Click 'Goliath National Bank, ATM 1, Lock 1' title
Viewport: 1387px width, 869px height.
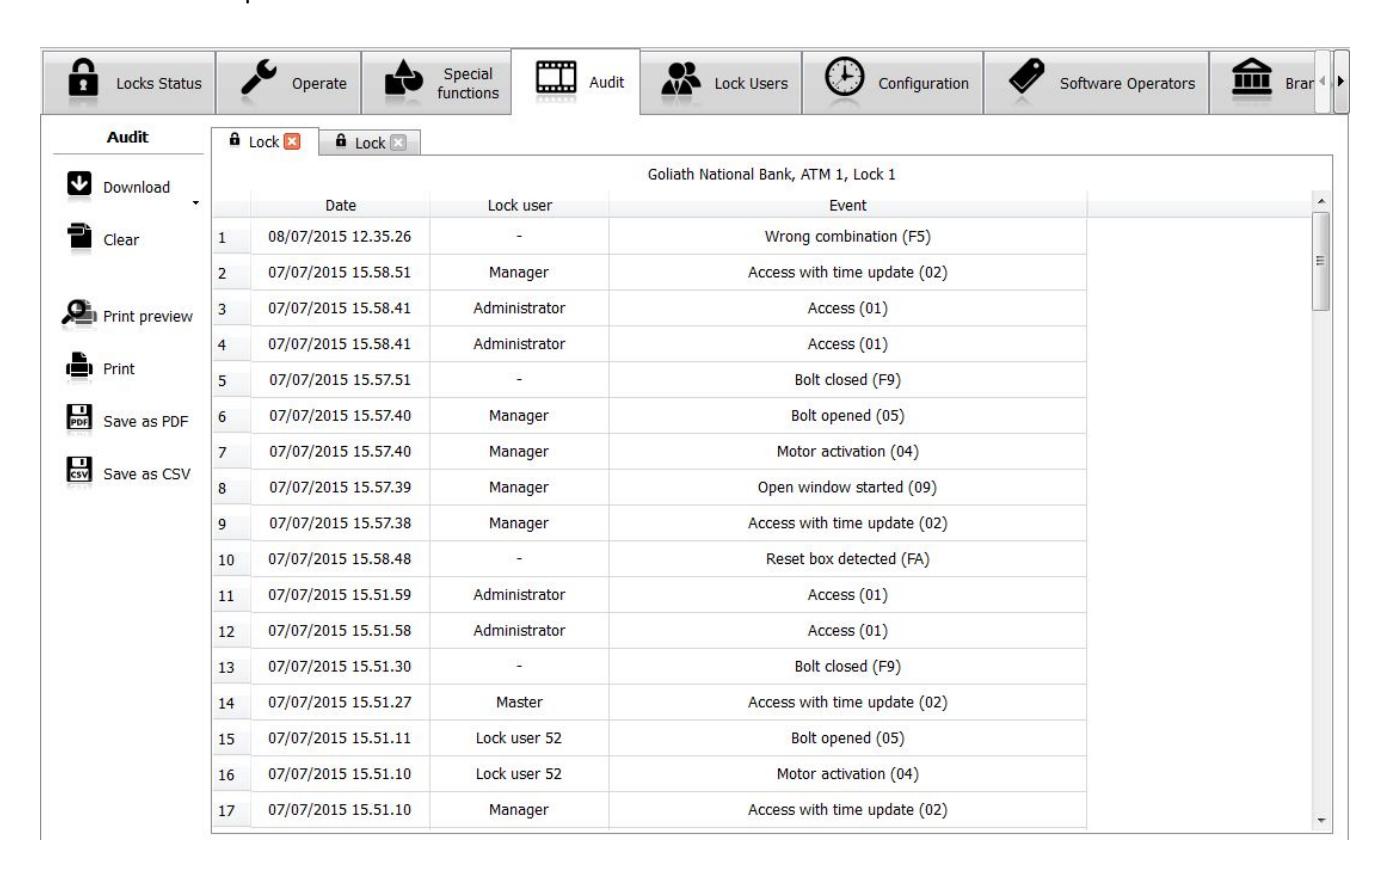[772, 174]
